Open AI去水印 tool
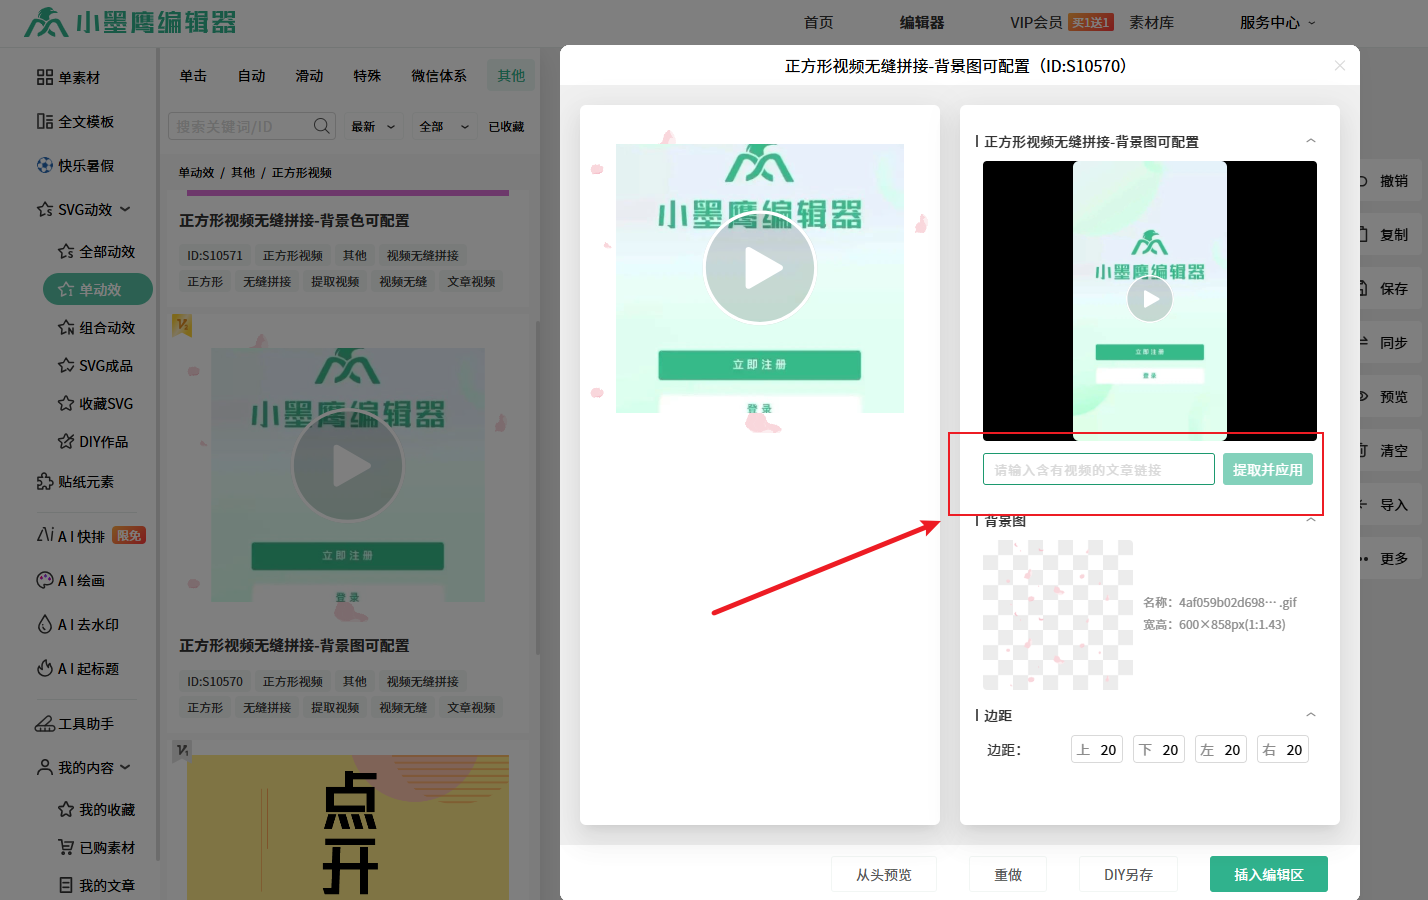1428x900 pixels. pos(78,624)
